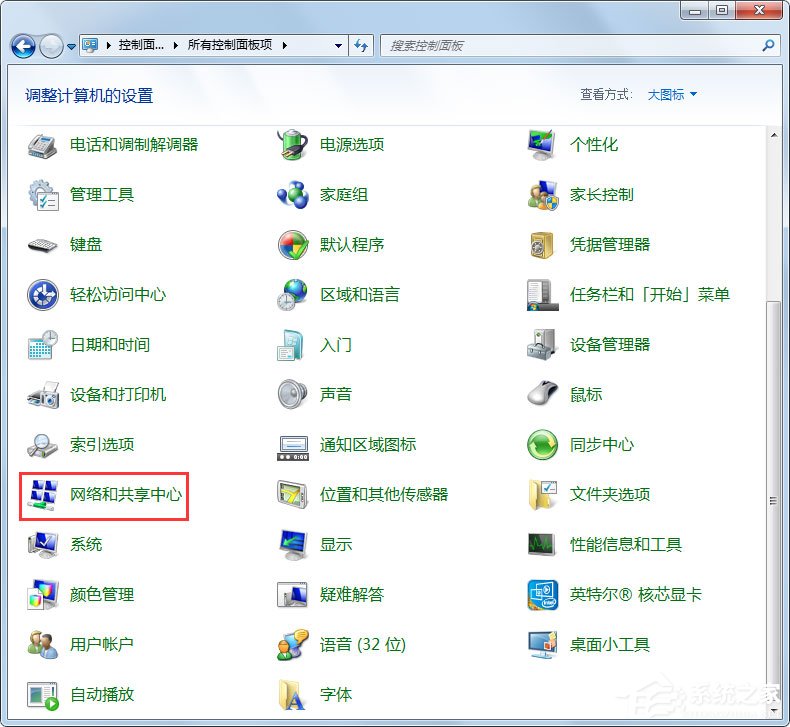Open the 个性化 icon

click(x=542, y=145)
